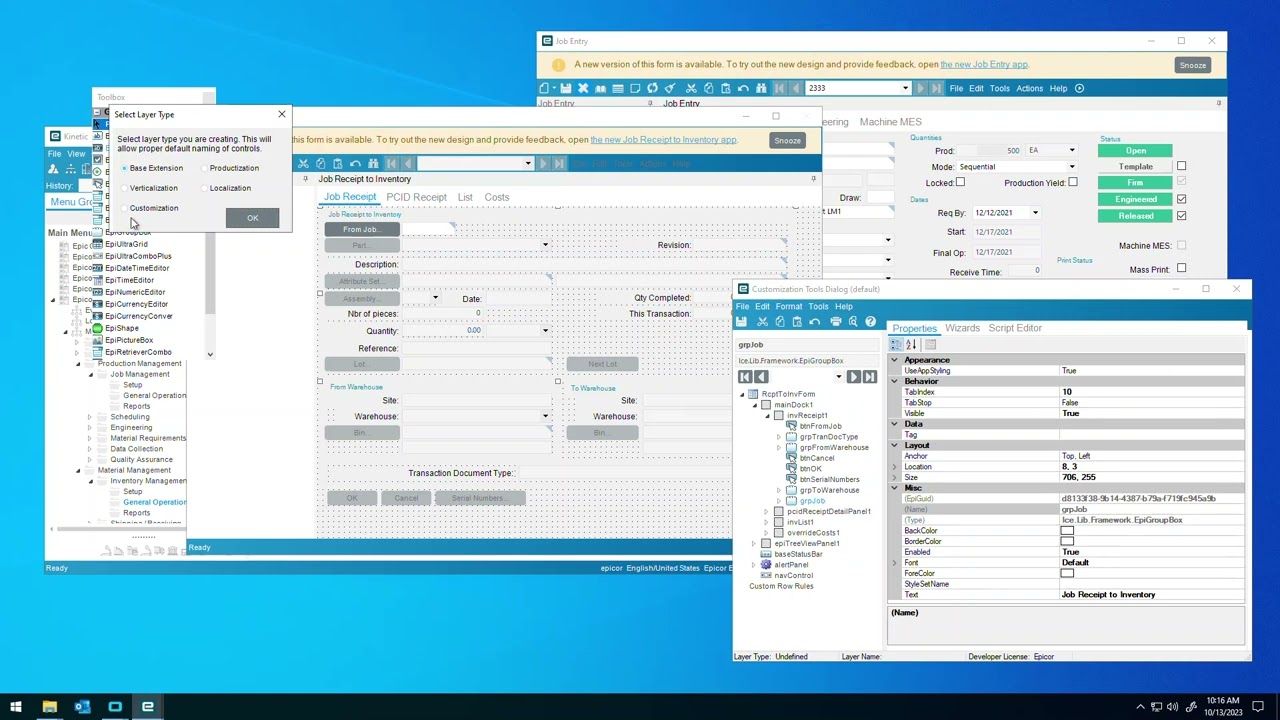Collapse the Appearance category in Properties
The image size is (1280, 720).
point(895,360)
